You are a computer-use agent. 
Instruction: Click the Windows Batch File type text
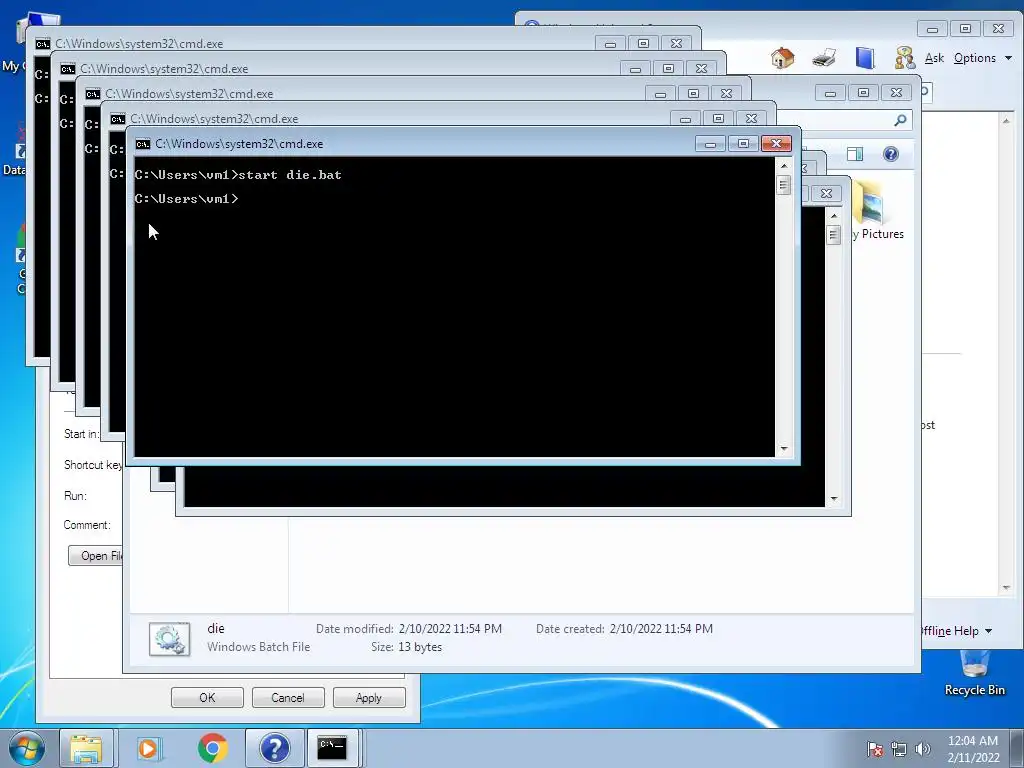pyautogui.click(x=259, y=647)
